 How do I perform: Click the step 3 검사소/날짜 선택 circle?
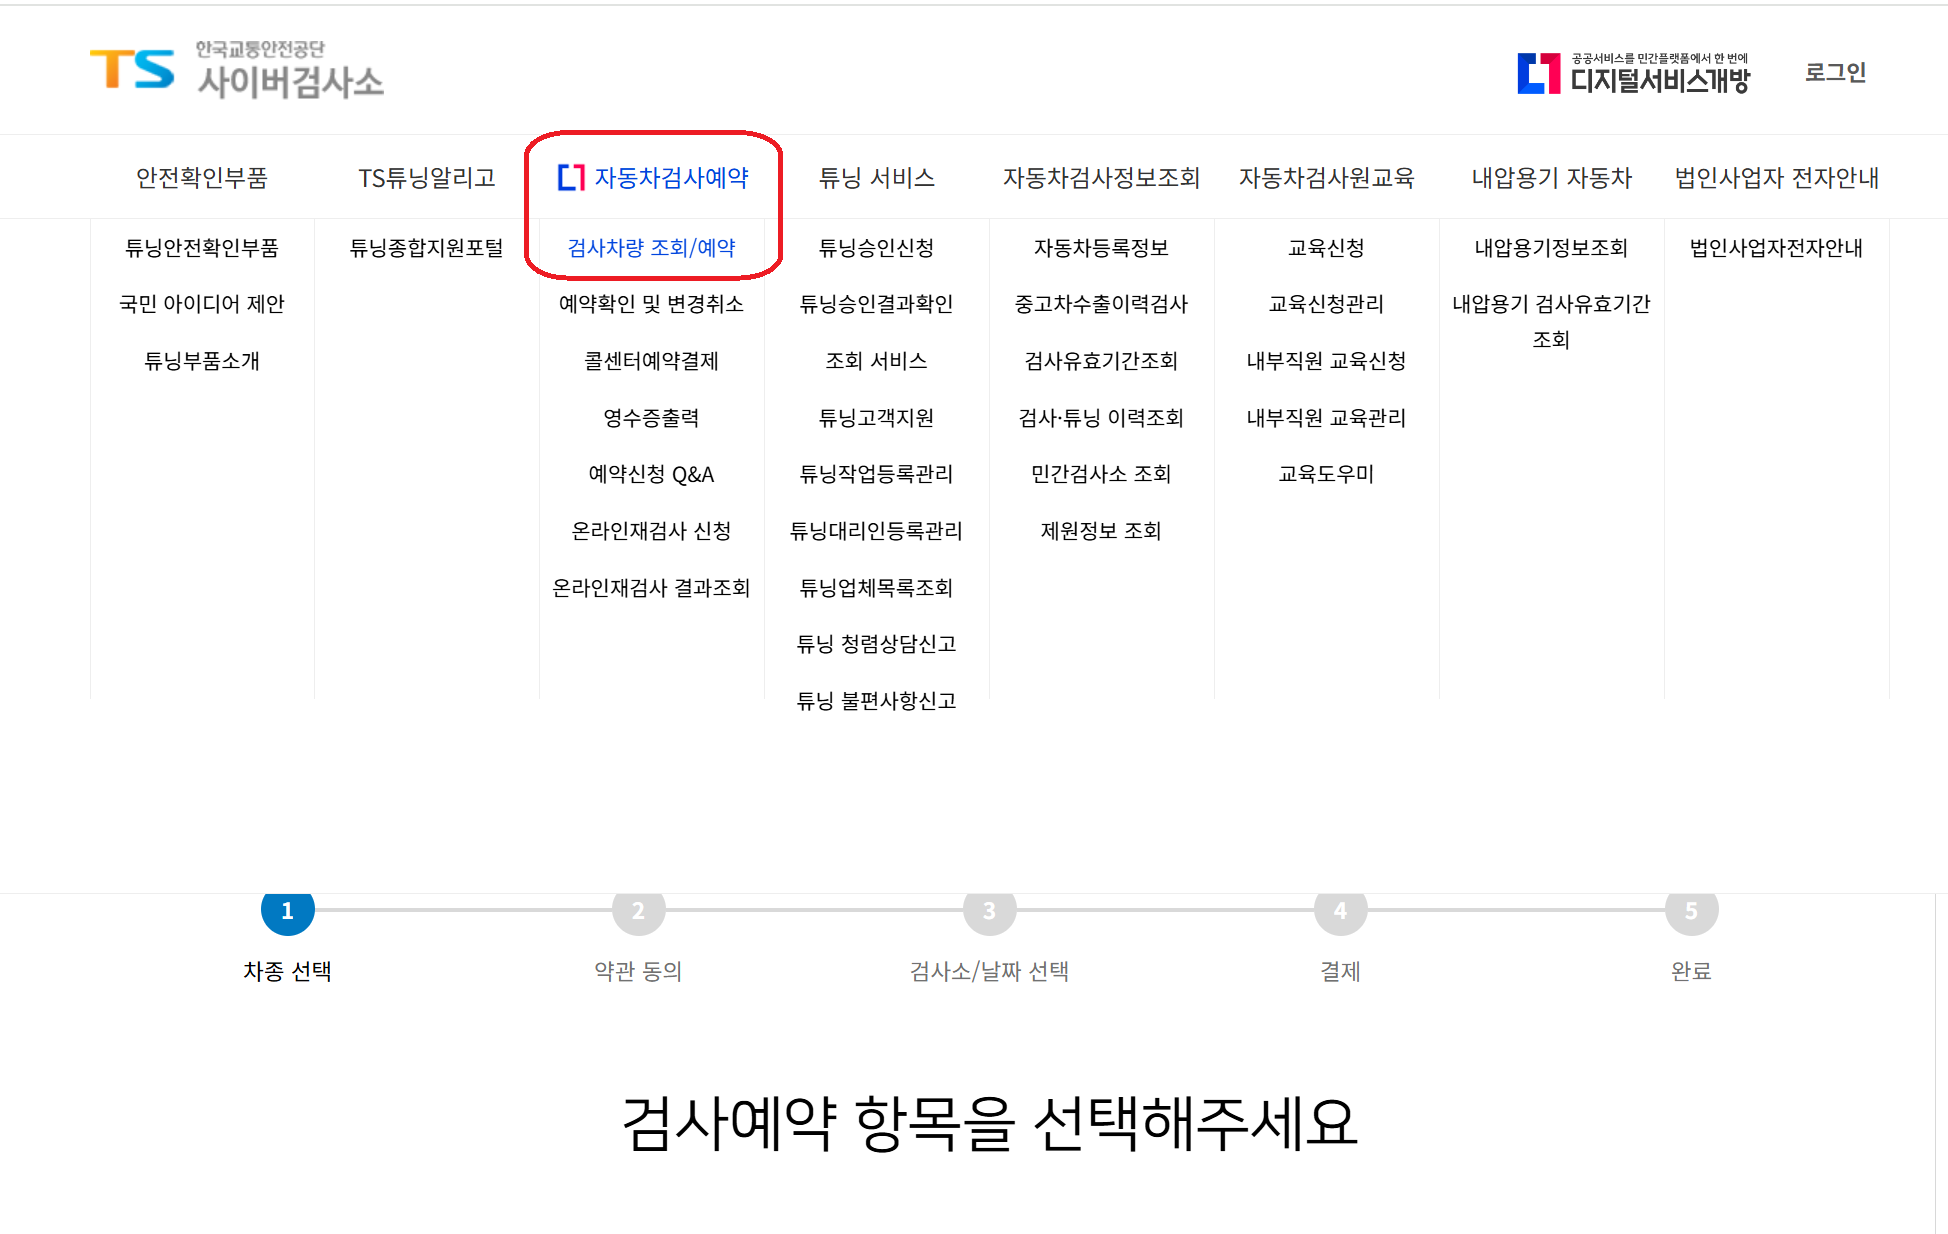(989, 910)
